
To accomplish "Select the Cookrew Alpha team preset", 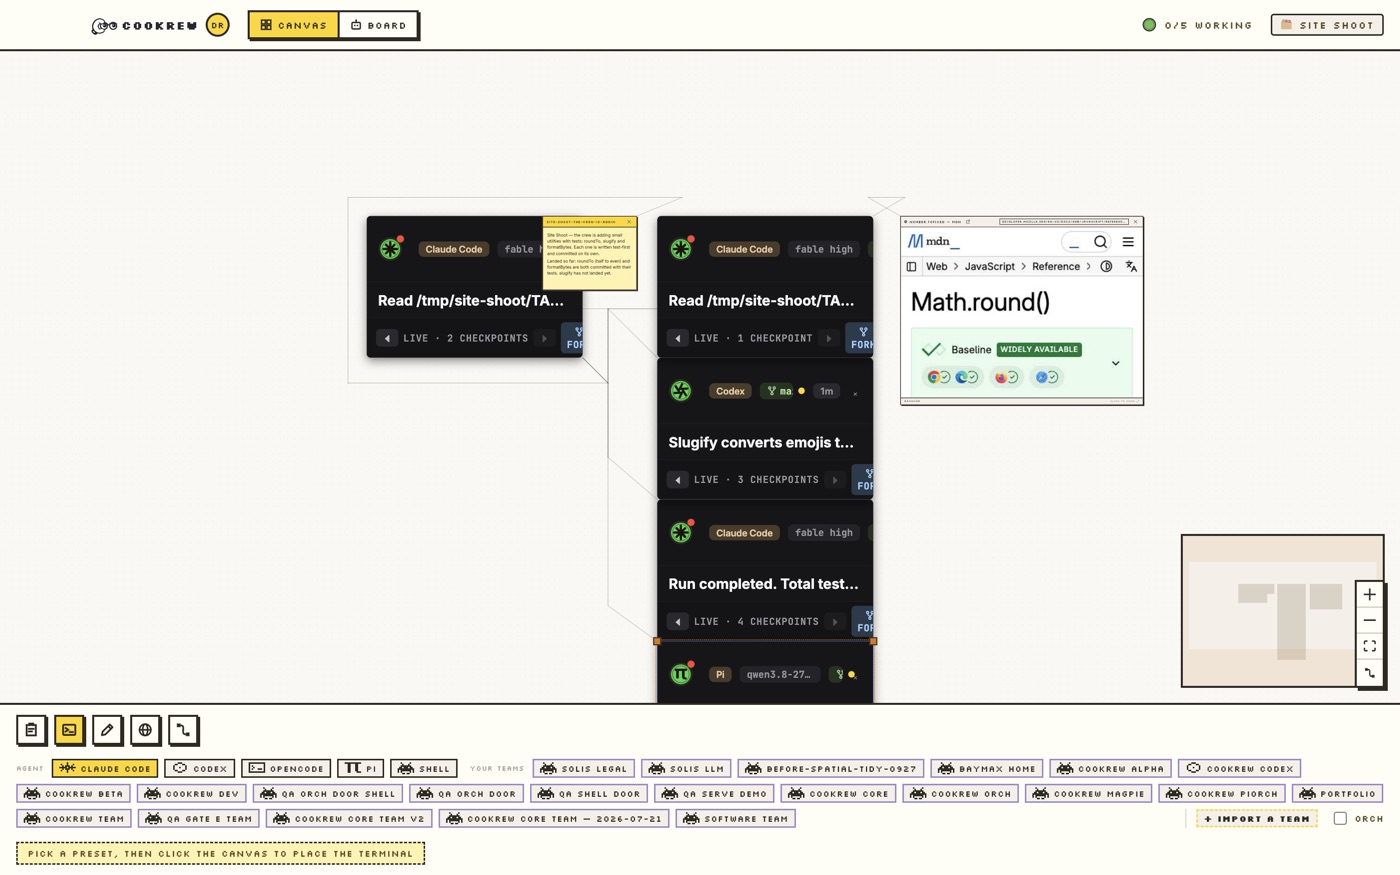I will [1111, 768].
